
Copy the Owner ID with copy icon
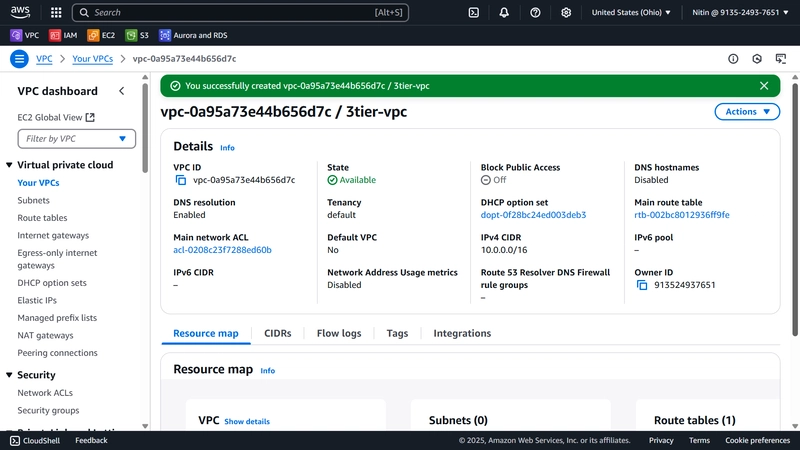tap(642, 285)
